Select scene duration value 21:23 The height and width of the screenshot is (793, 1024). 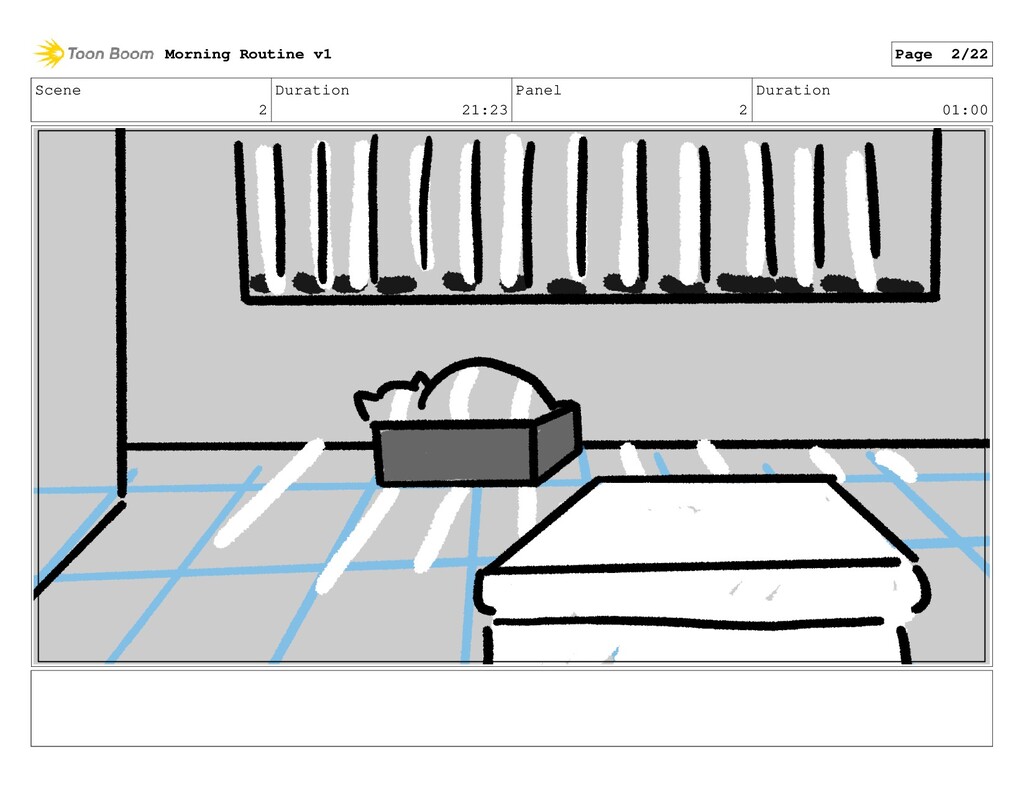[485, 110]
